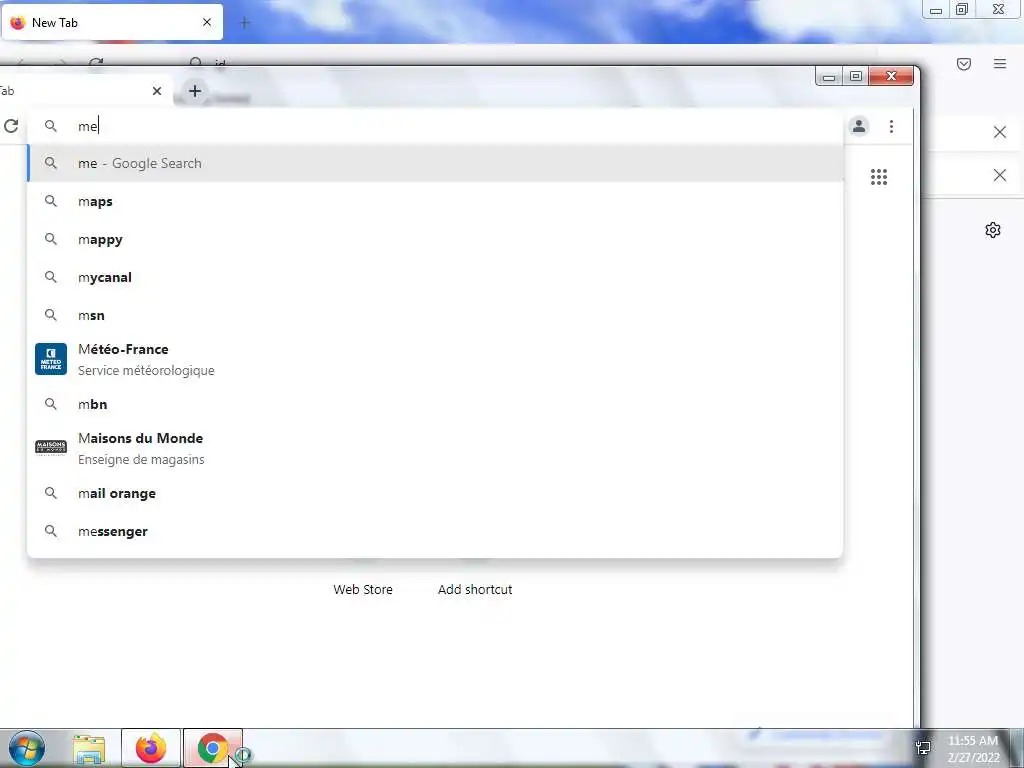Maximize the Chrome window
The image size is (1024, 768).
coord(856,76)
